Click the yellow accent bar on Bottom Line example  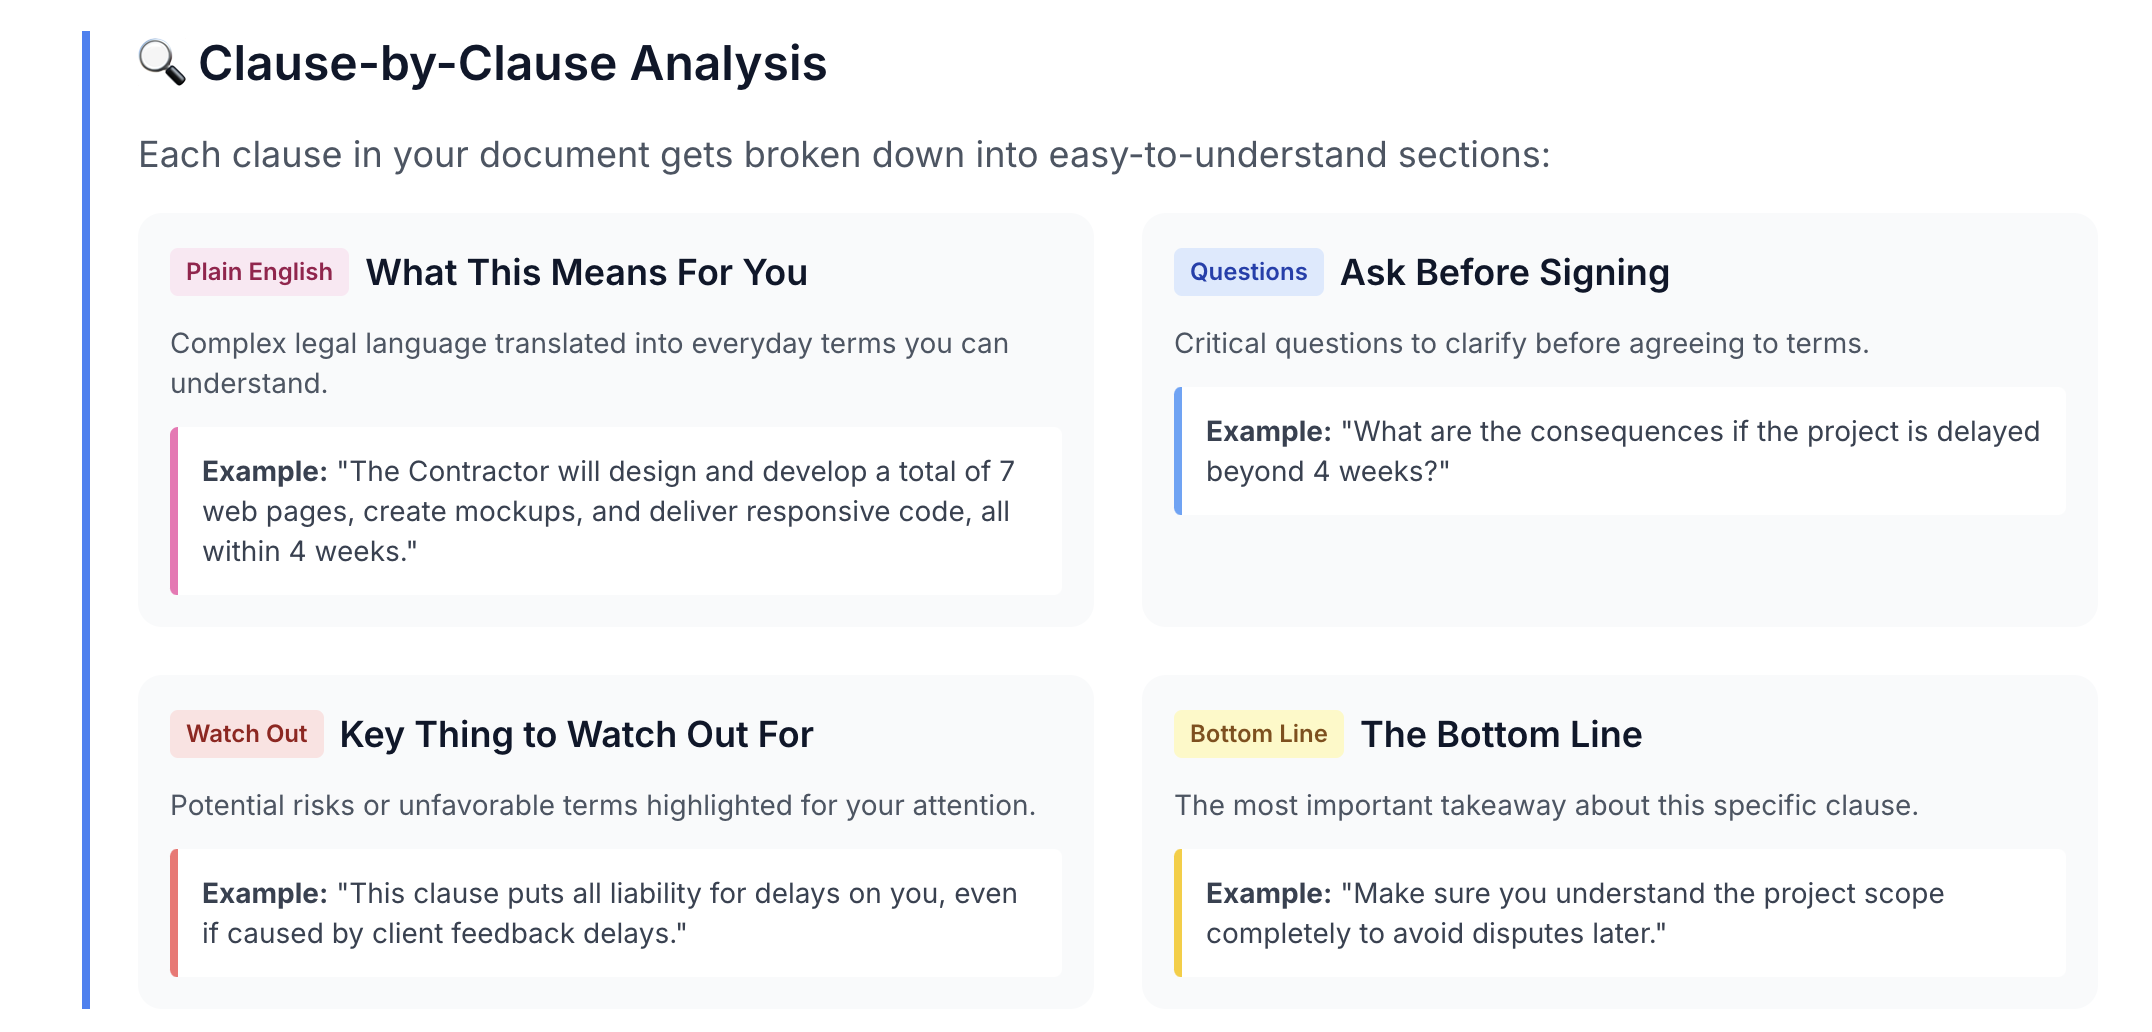(x=1178, y=913)
